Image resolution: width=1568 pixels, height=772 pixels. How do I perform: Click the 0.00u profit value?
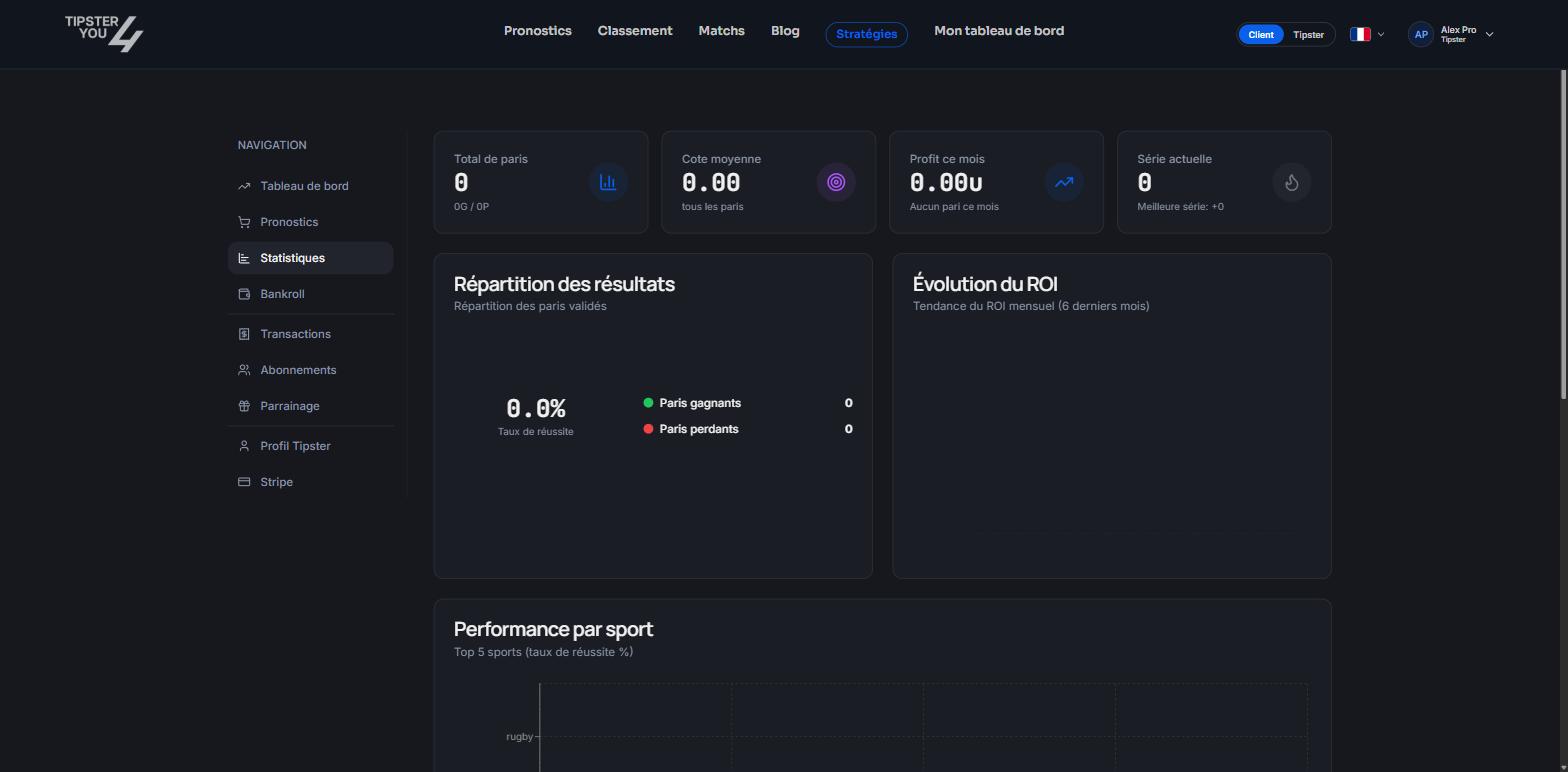point(946,183)
